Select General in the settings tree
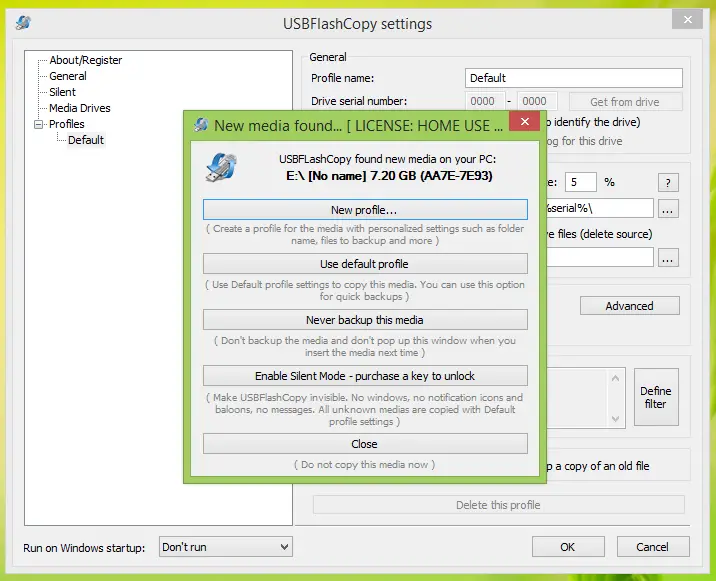 pos(68,76)
